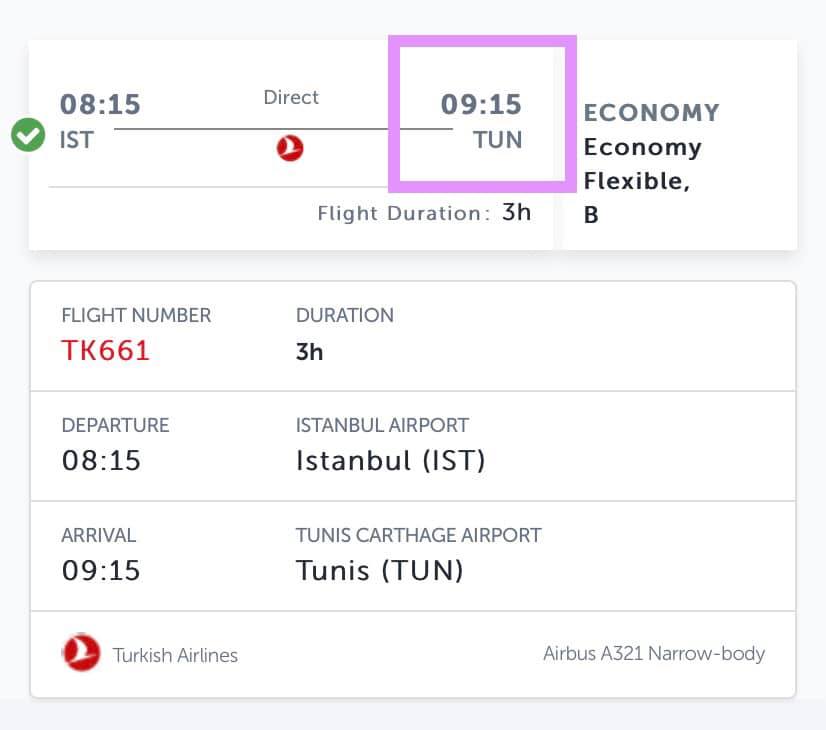This screenshot has width=826, height=730.
Task: Select the 09:15 arrival time at top
Action: click(x=481, y=104)
